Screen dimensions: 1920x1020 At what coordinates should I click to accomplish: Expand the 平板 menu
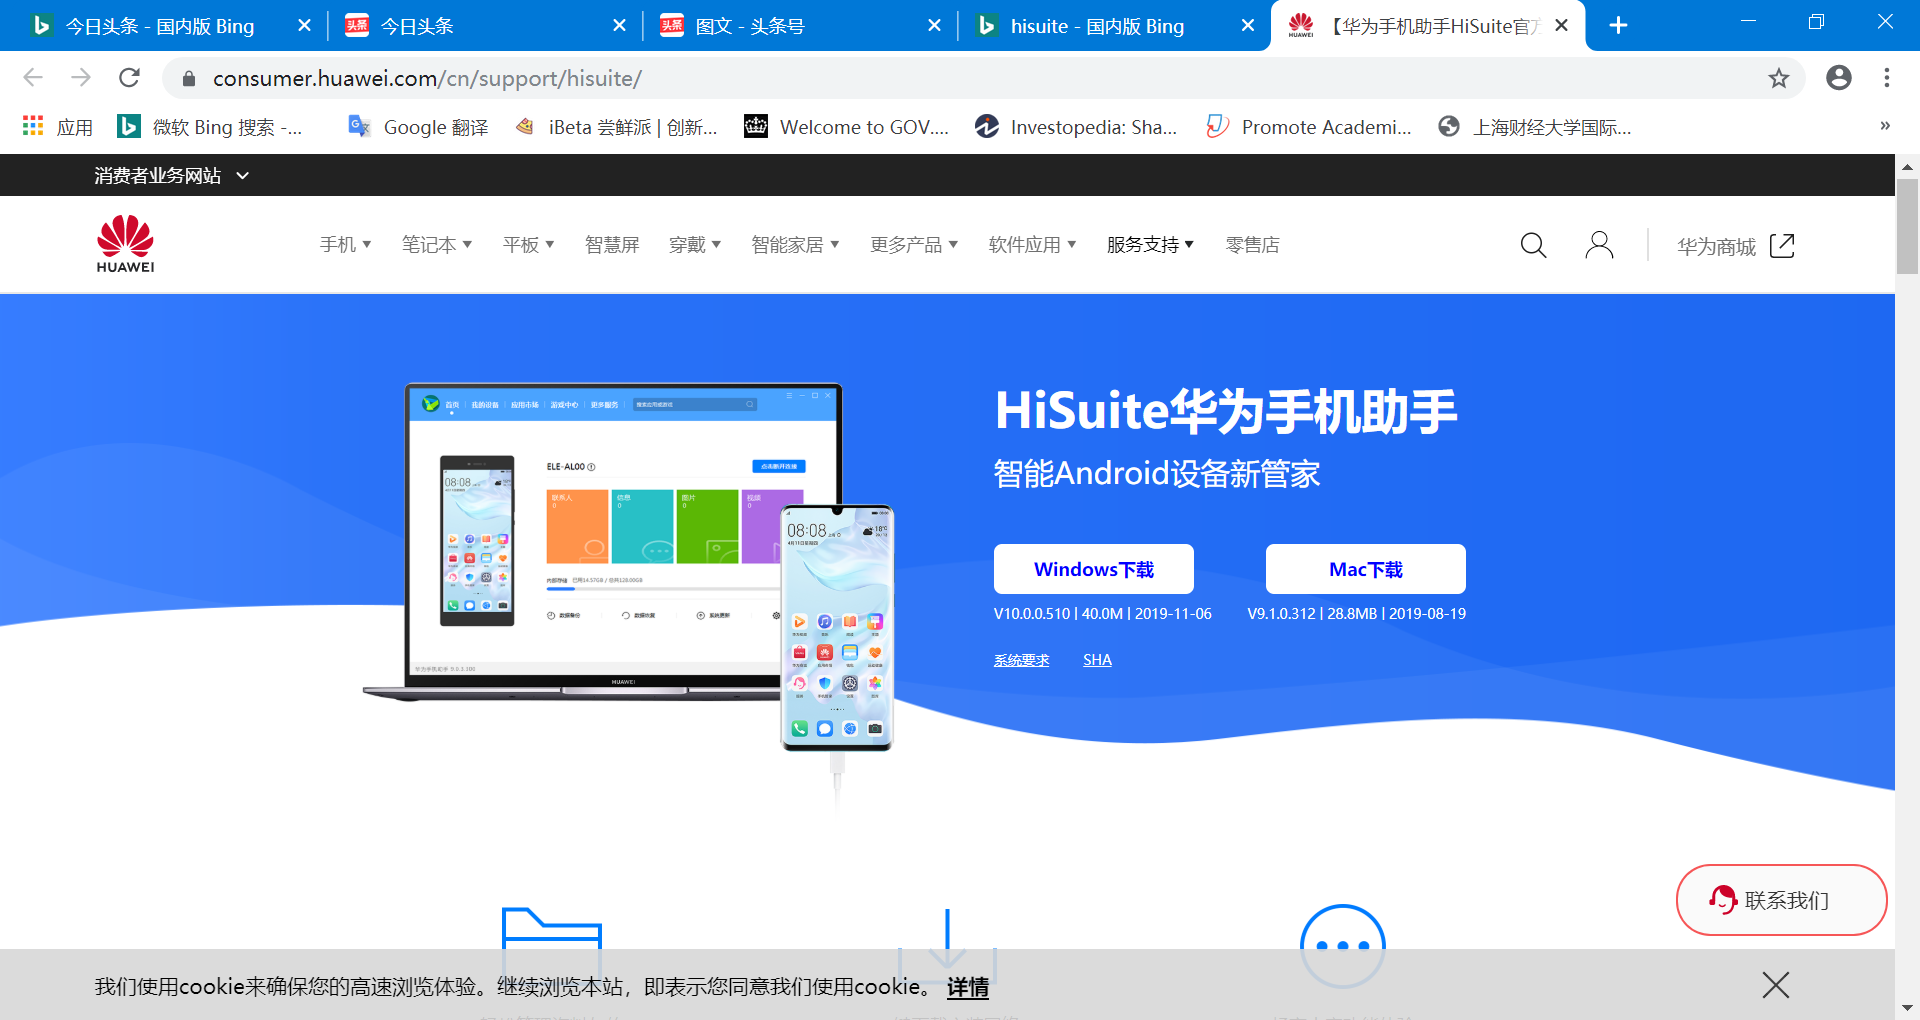[x=528, y=245]
